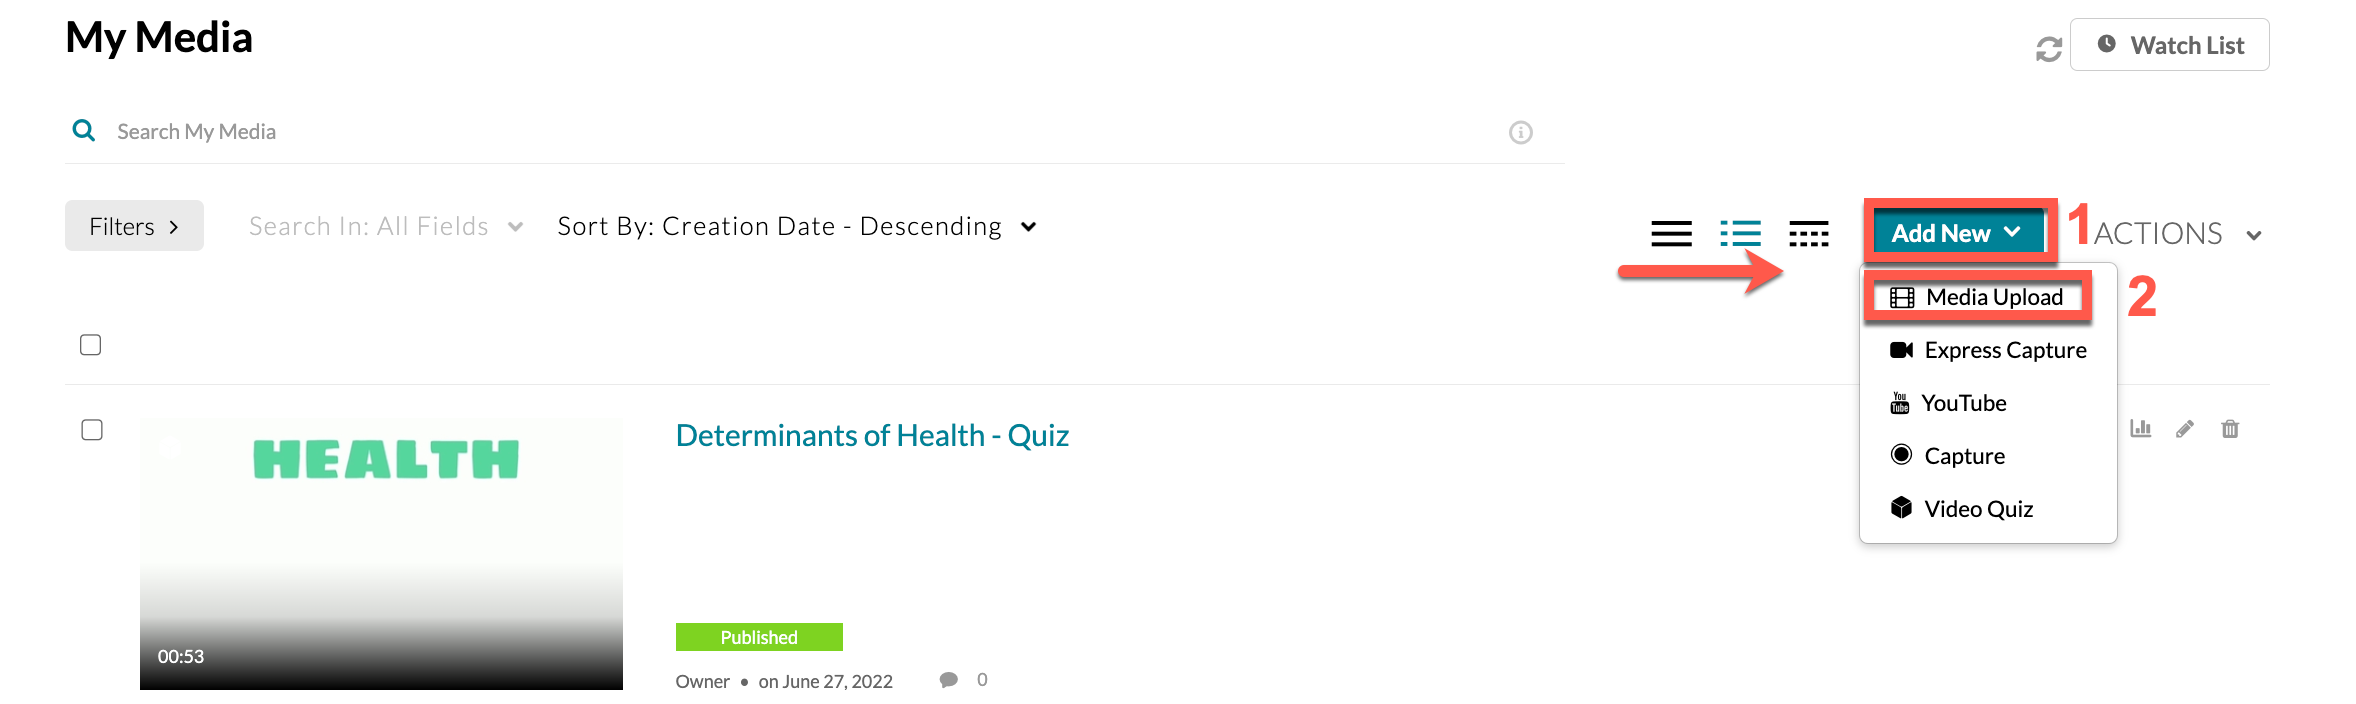Viewport: 2356px width, 704px height.
Task: Delete the Determinants of Health quiz
Action: [x=2230, y=429]
